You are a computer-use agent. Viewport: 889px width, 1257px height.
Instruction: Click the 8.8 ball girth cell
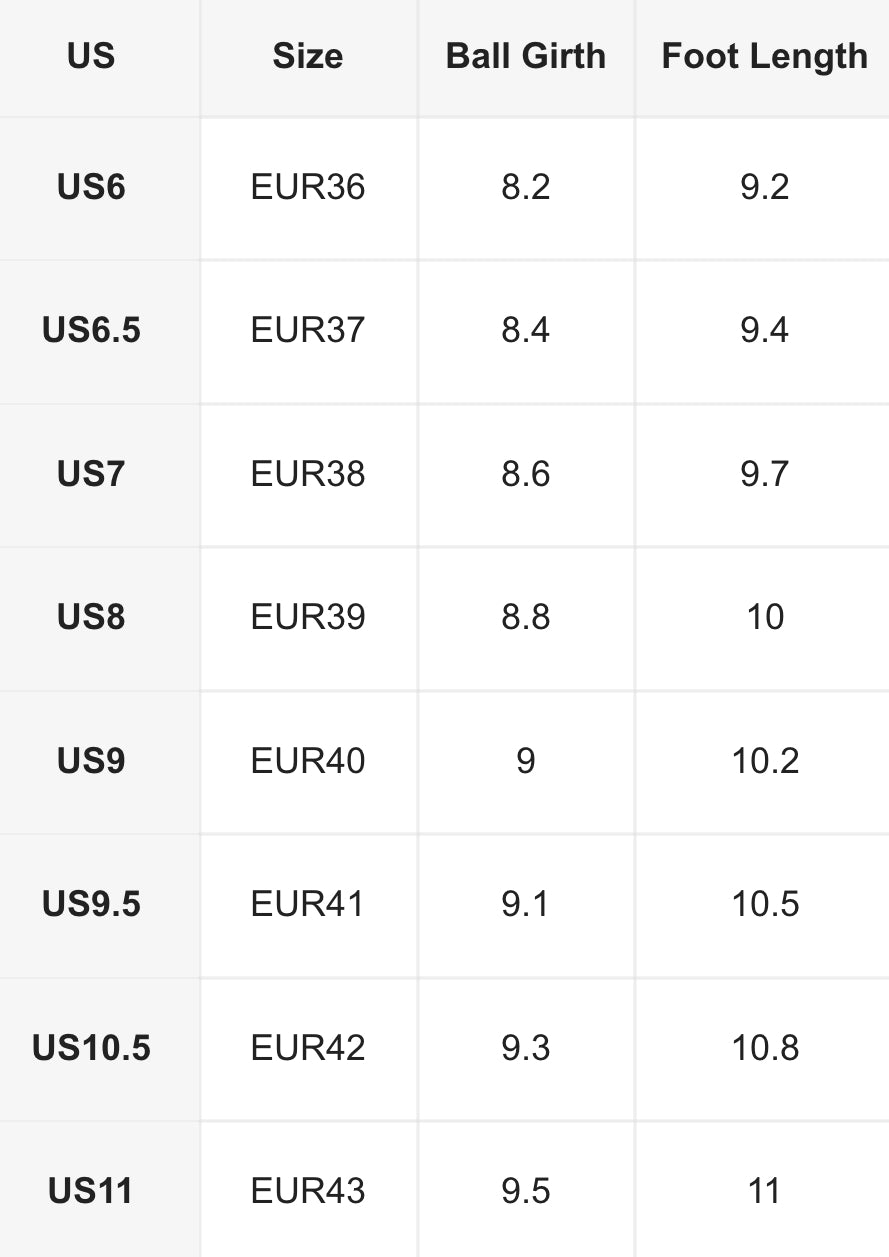click(526, 617)
